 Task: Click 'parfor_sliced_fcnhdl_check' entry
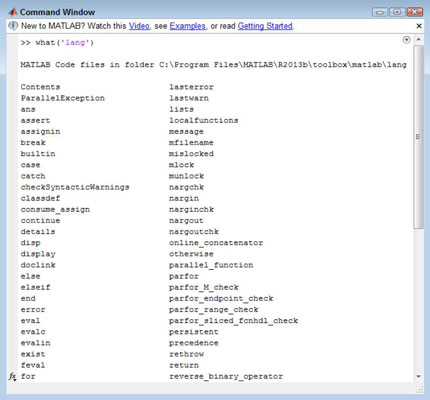[233, 321]
